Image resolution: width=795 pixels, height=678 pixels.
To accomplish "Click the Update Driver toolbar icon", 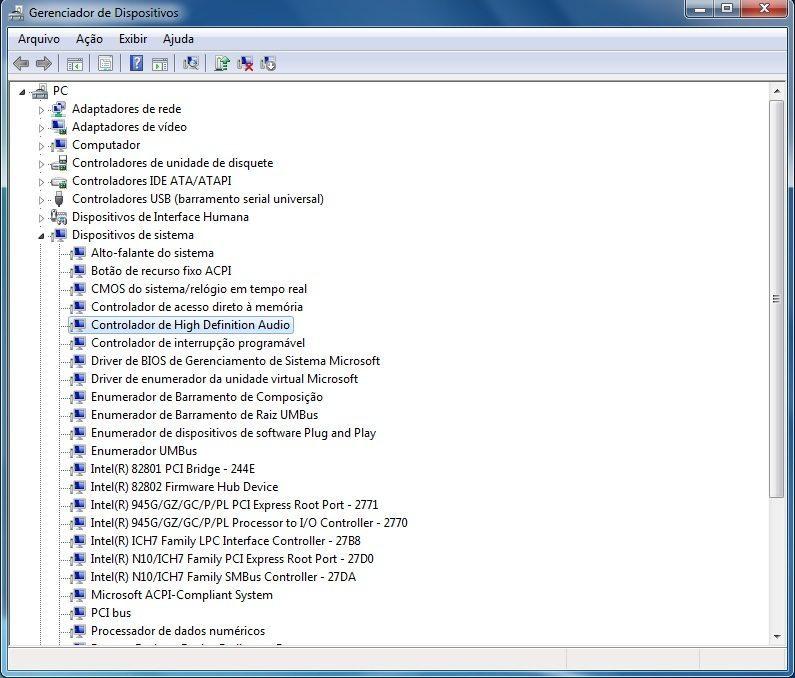I will pyautogui.click(x=222, y=63).
